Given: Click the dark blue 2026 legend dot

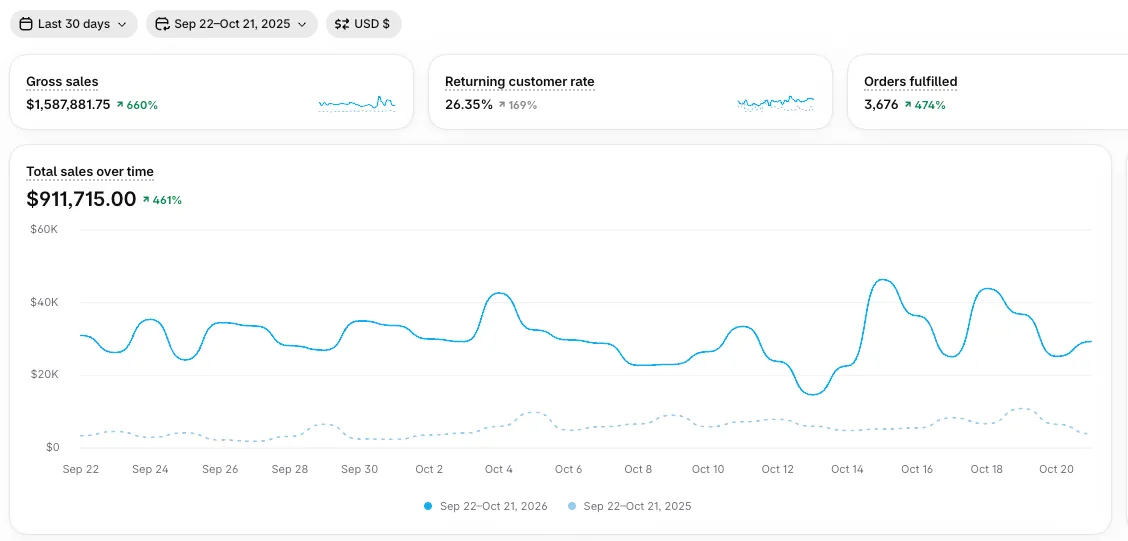Looking at the screenshot, I should [x=428, y=506].
